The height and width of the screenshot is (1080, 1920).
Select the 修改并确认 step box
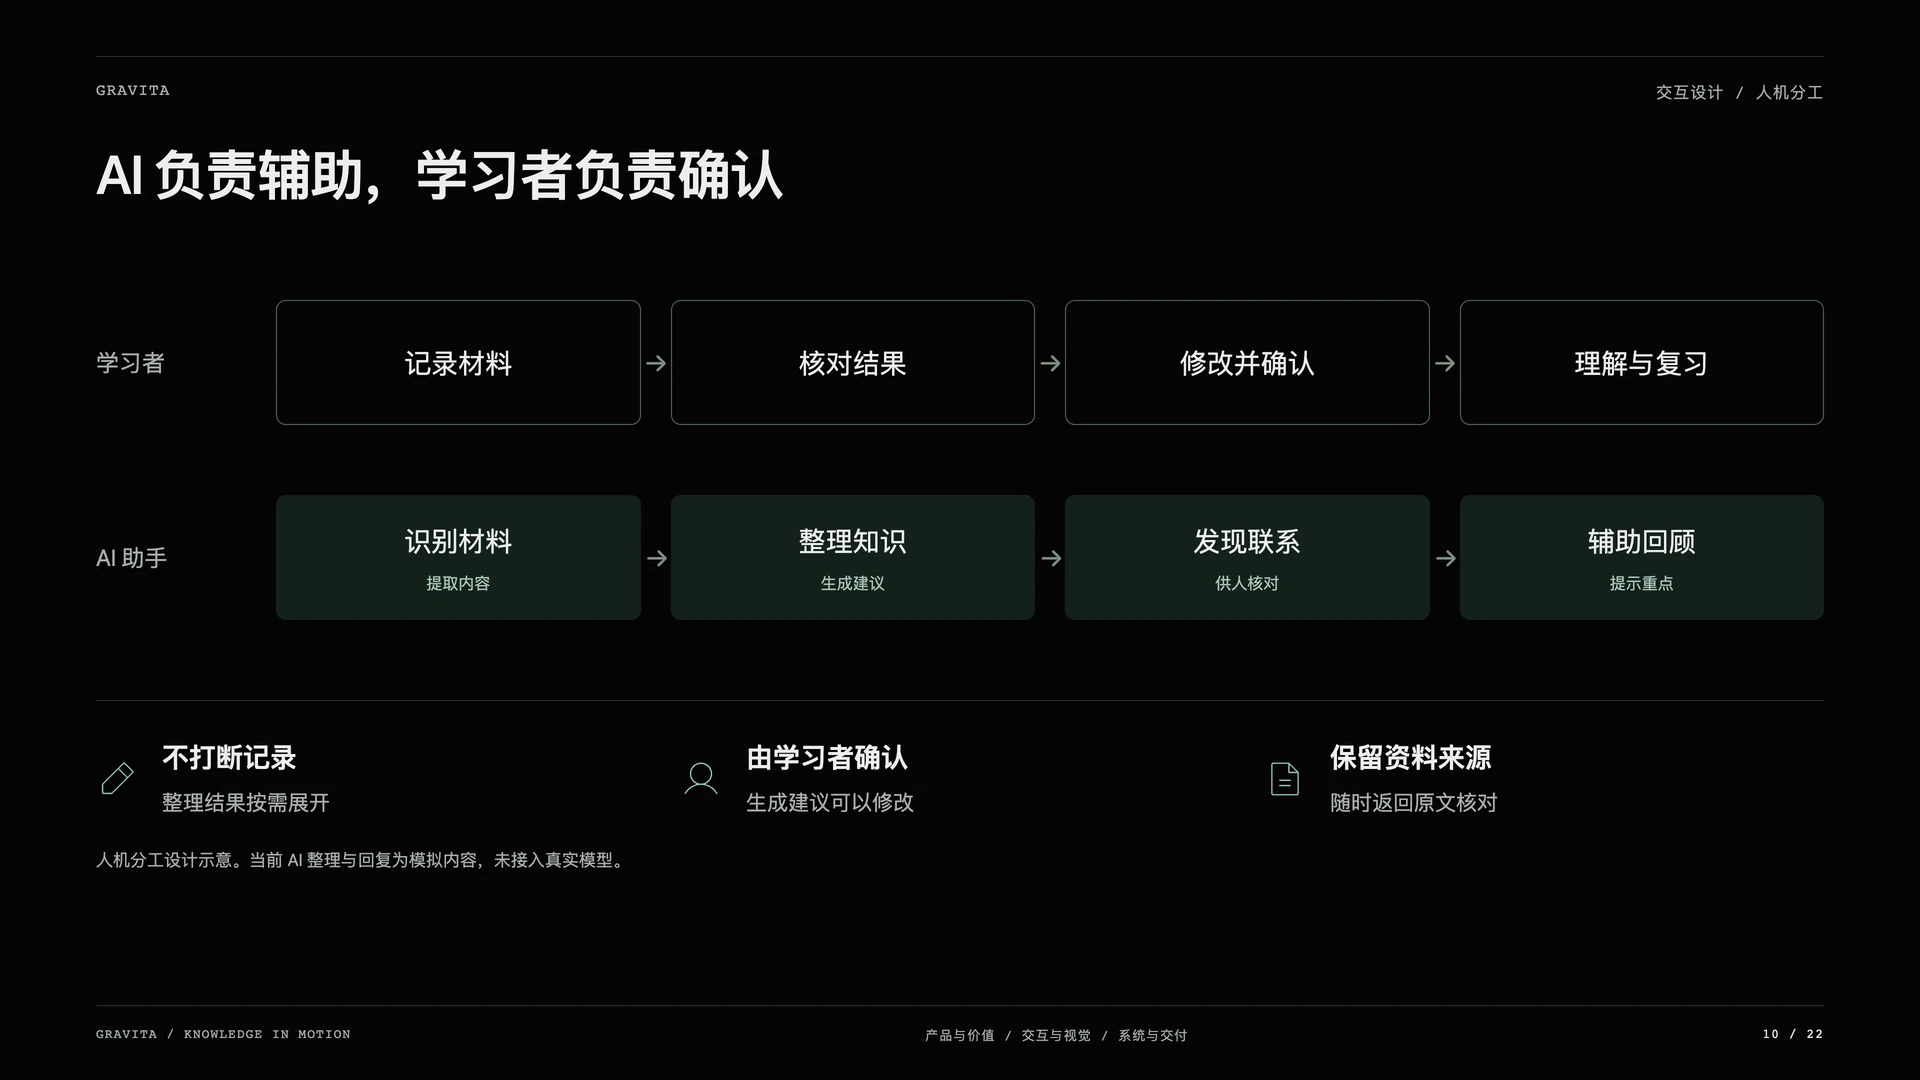point(1247,363)
